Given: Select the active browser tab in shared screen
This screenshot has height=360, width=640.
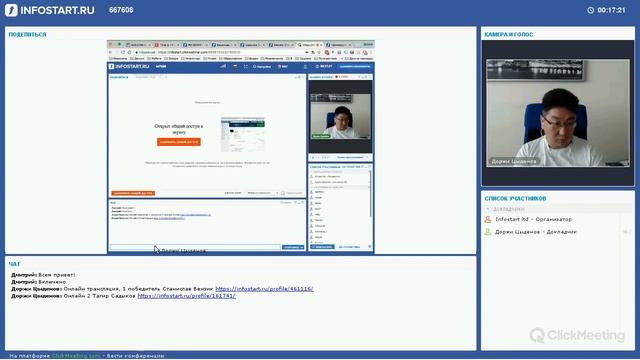Looking at the screenshot, I should tap(309, 44).
